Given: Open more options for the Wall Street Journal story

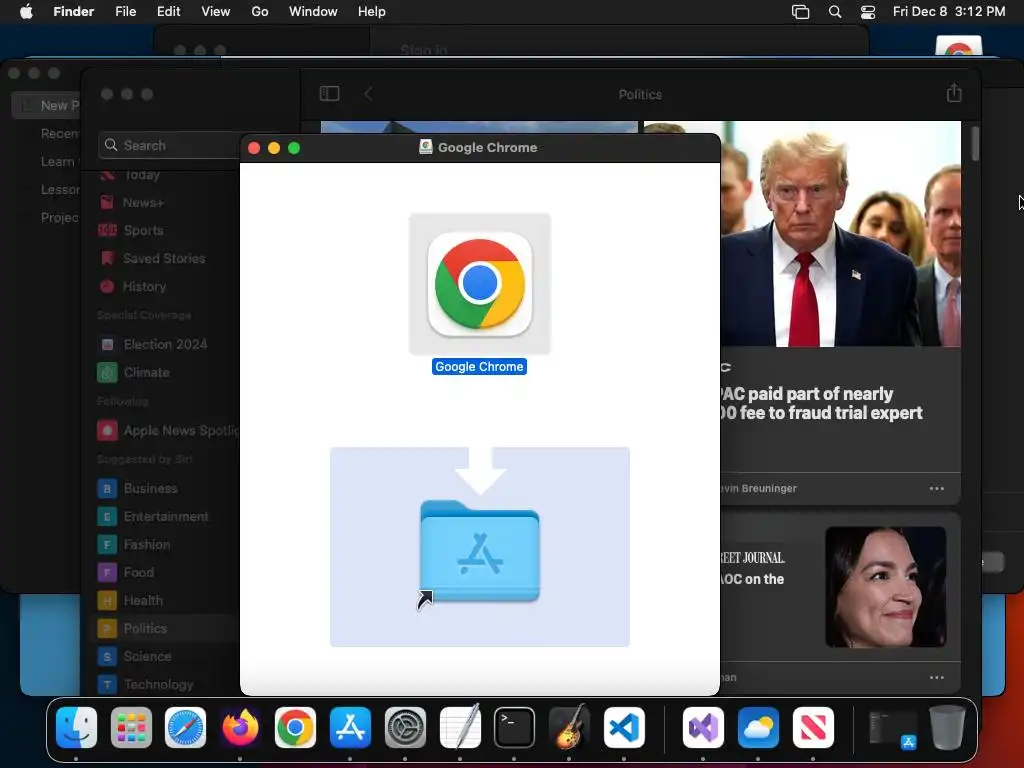Looking at the screenshot, I should point(936,677).
